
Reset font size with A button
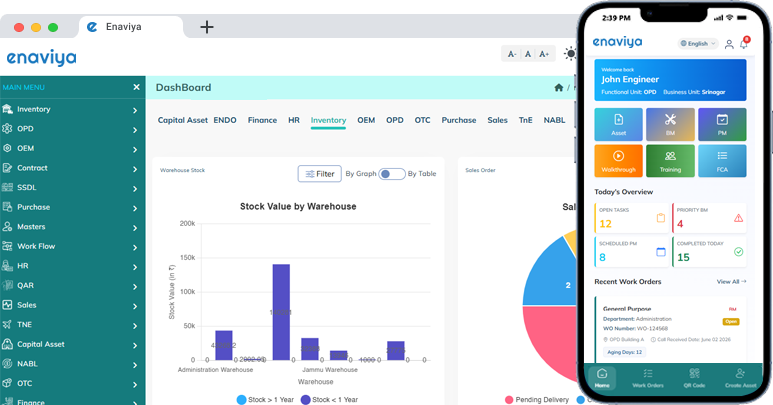pyautogui.click(x=528, y=54)
